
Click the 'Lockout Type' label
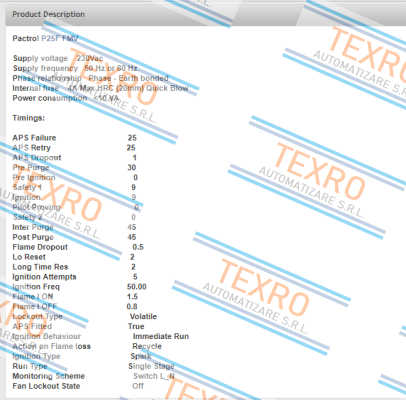click(38, 317)
